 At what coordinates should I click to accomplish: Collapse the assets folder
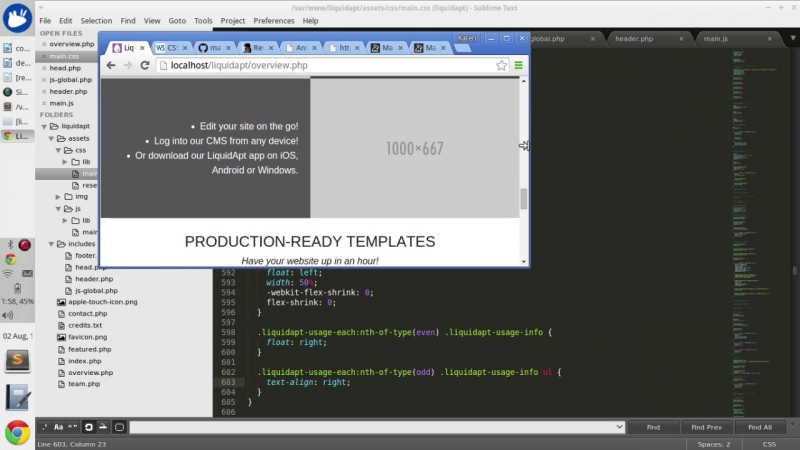tap(51, 139)
